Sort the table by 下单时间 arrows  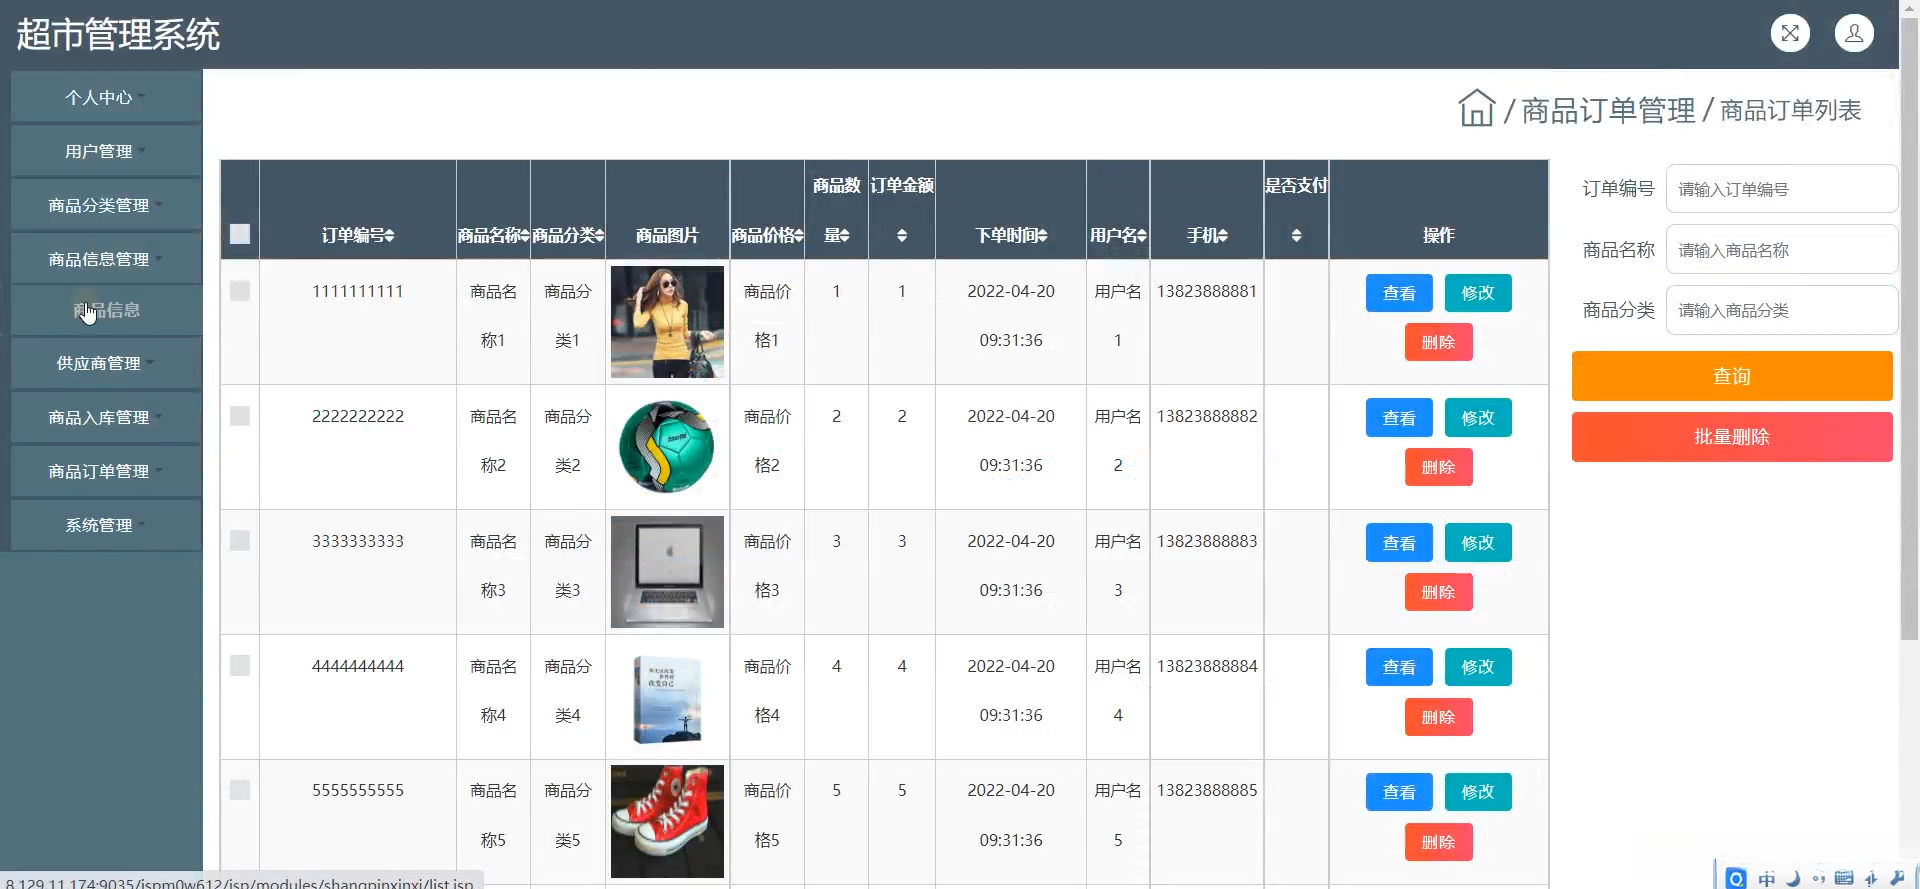click(1043, 236)
